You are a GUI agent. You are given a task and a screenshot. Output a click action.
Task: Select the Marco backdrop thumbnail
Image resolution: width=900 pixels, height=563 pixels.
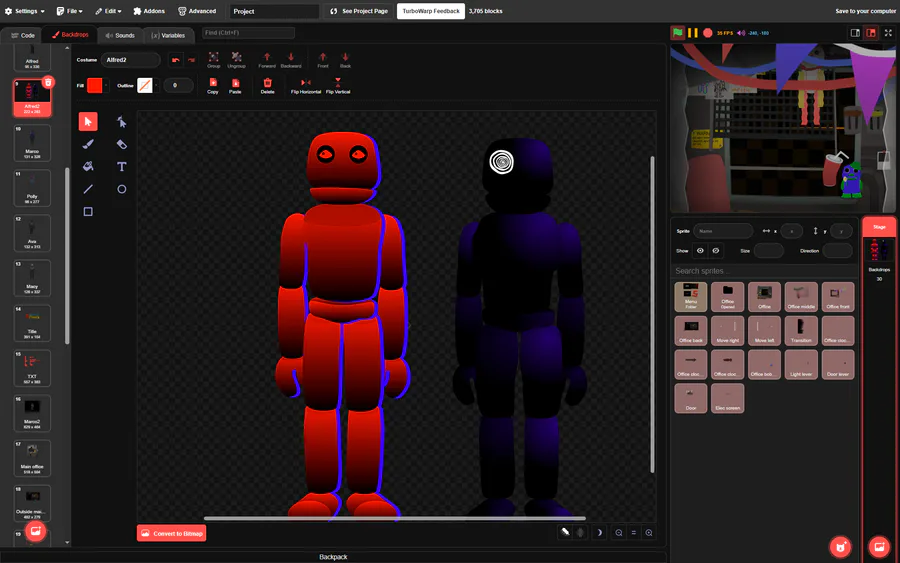tap(32, 143)
